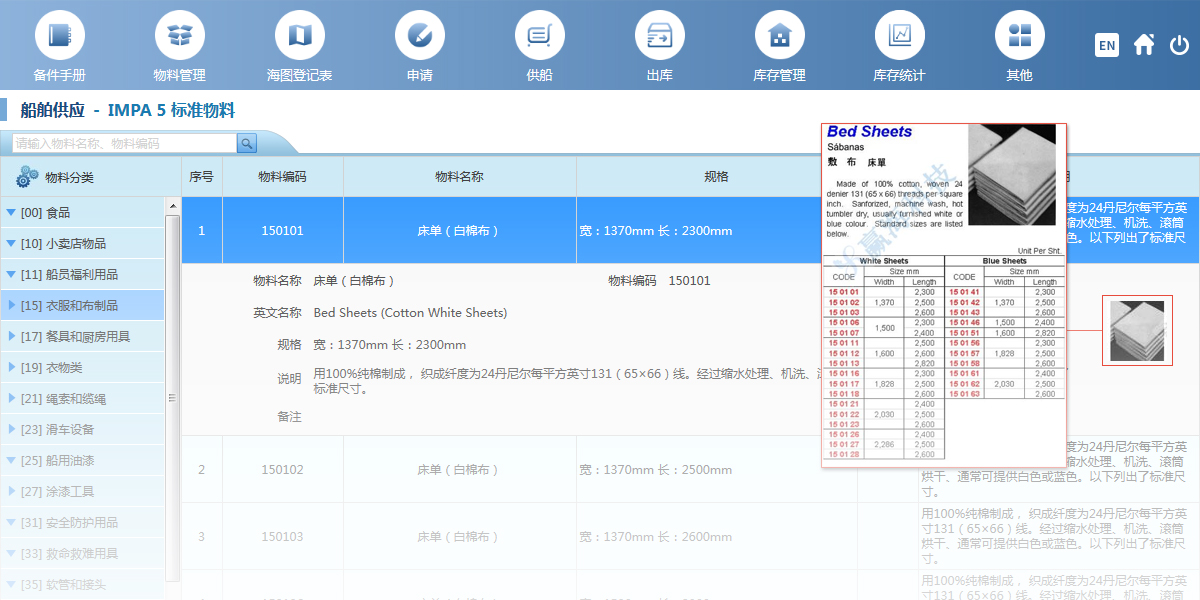Image resolution: width=1200 pixels, height=600 pixels.
Task: Open the 备件手册 spare parts manual icon
Action: [x=59, y=35]
